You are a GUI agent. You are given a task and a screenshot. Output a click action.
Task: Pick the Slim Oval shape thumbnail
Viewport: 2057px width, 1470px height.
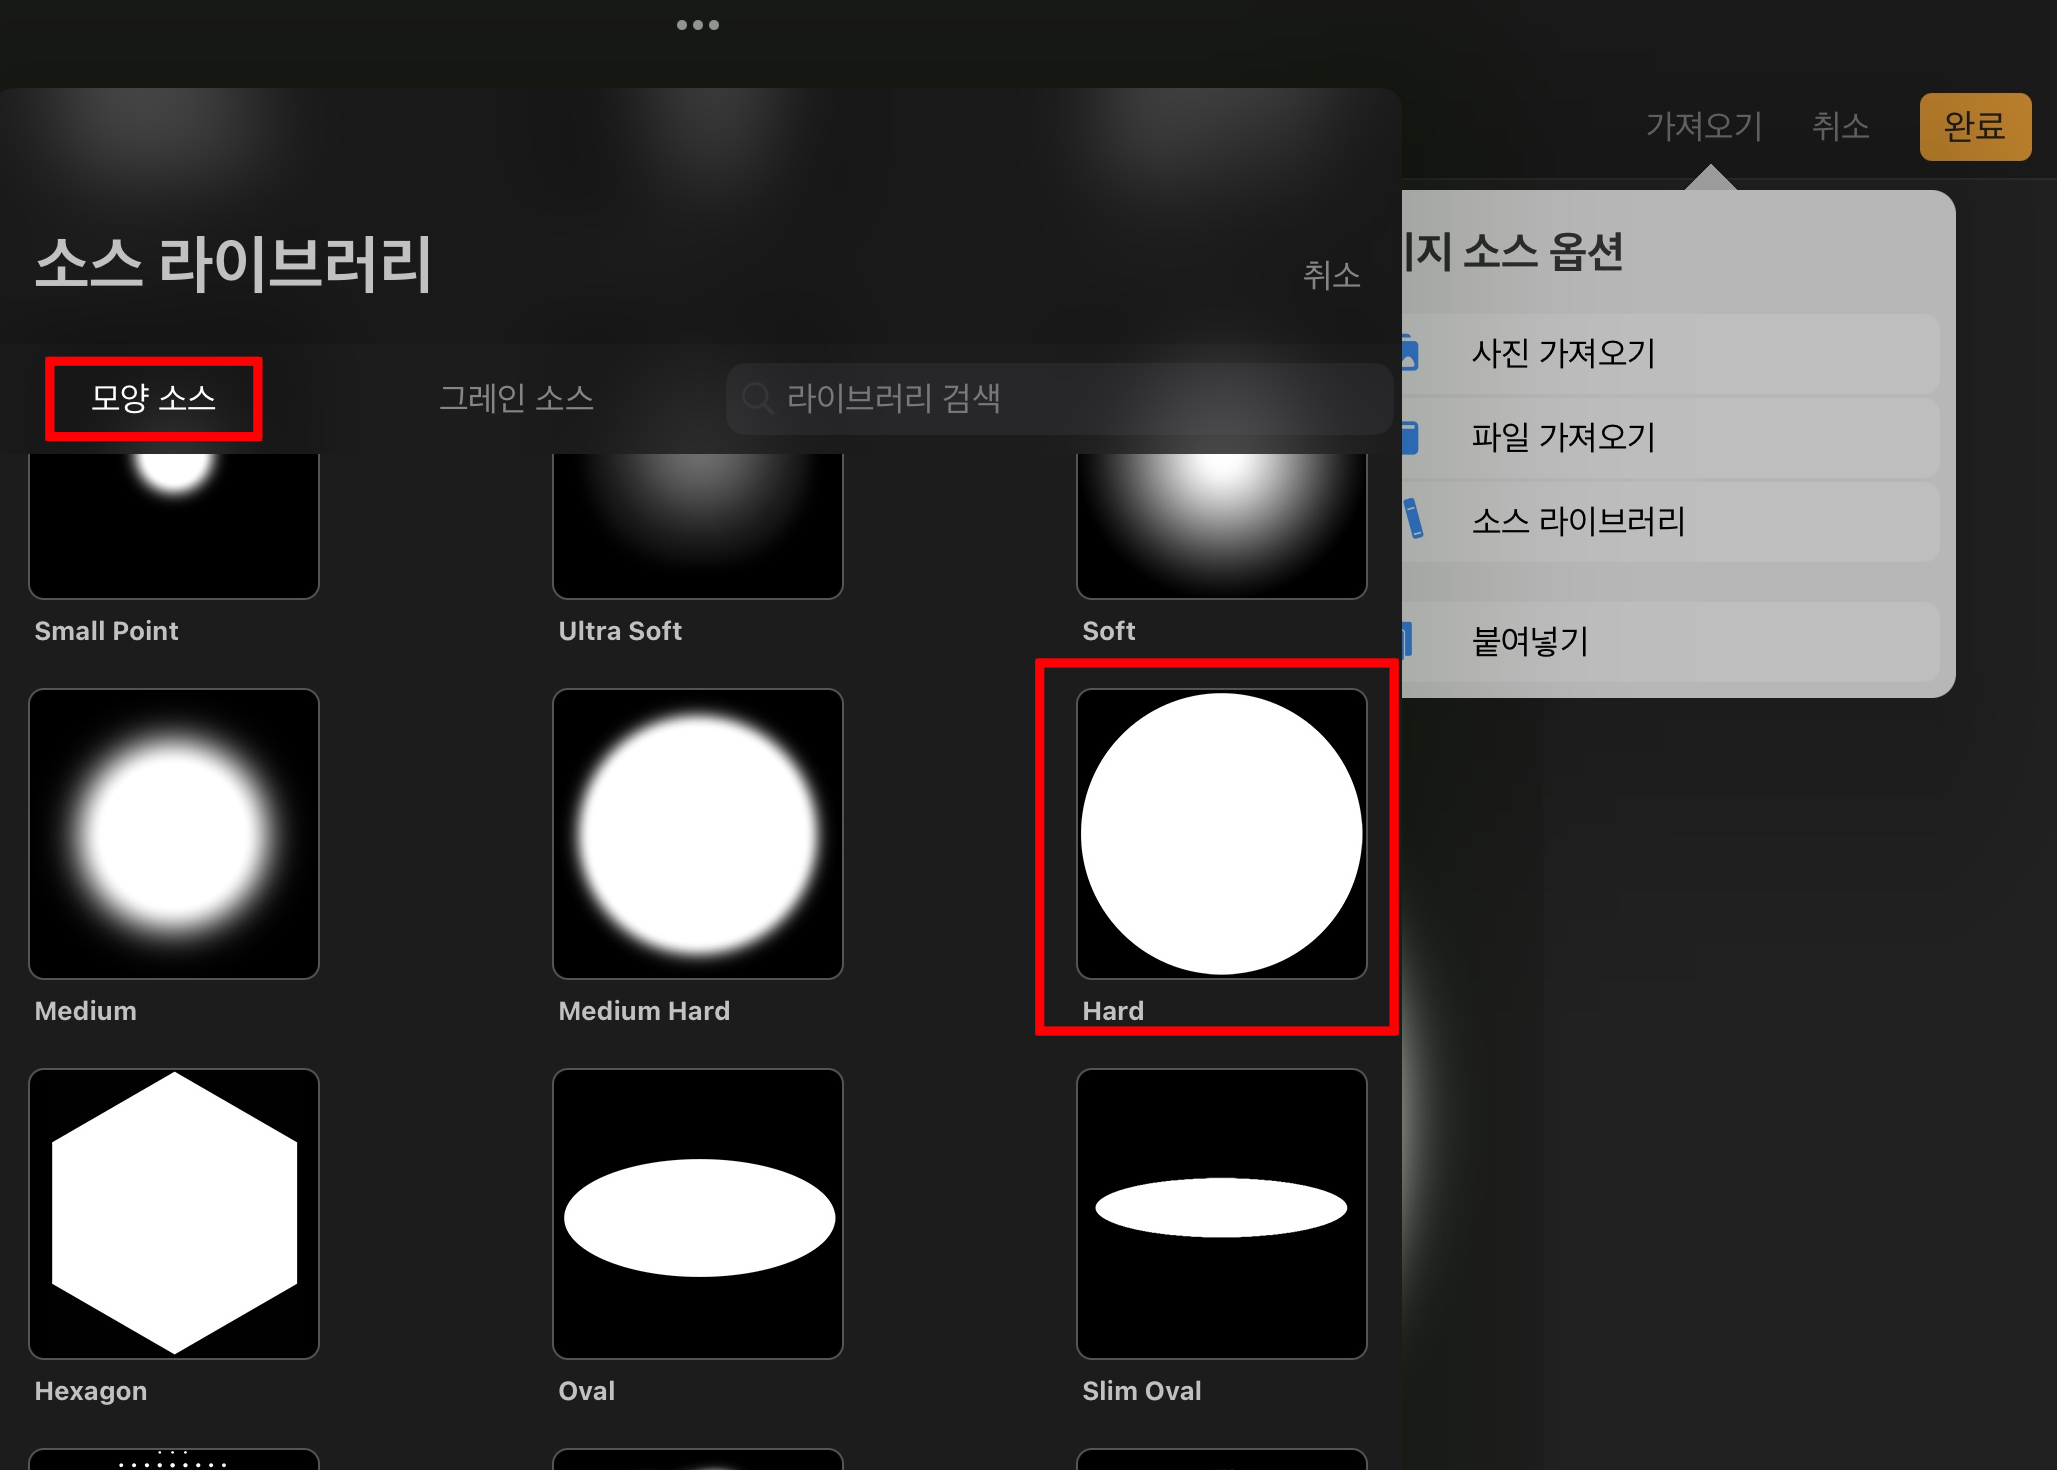coord(1222,1214)
